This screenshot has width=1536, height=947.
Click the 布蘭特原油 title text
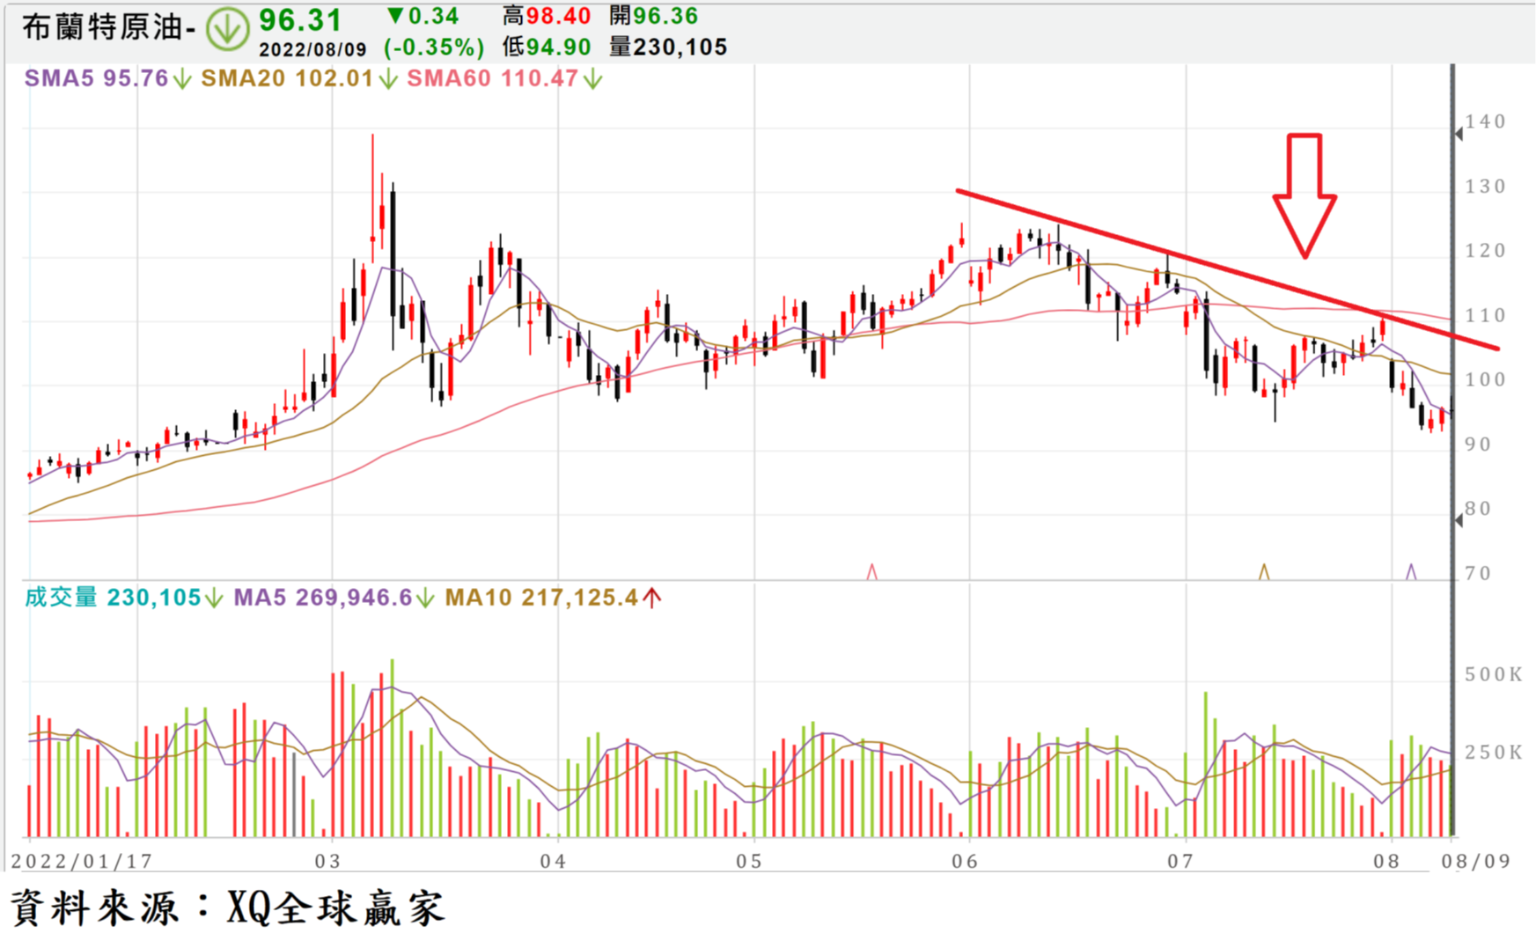pyautogui.click(x=102, y=27)
